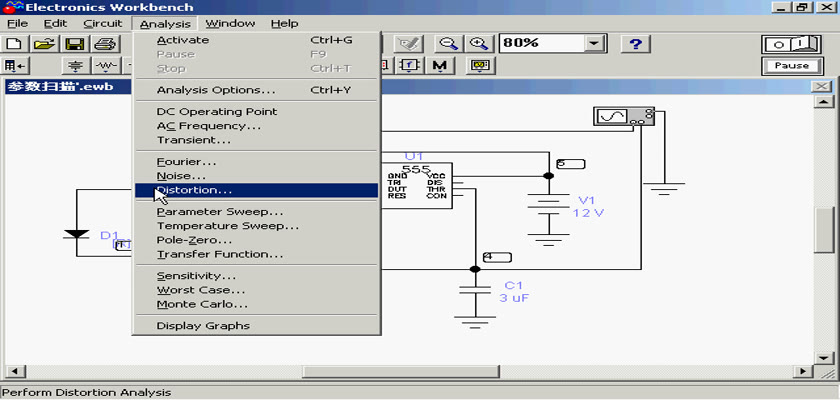840x400 pixels.
Task: Click the horizontal scrollbar thumb
Action: point(401,371)
